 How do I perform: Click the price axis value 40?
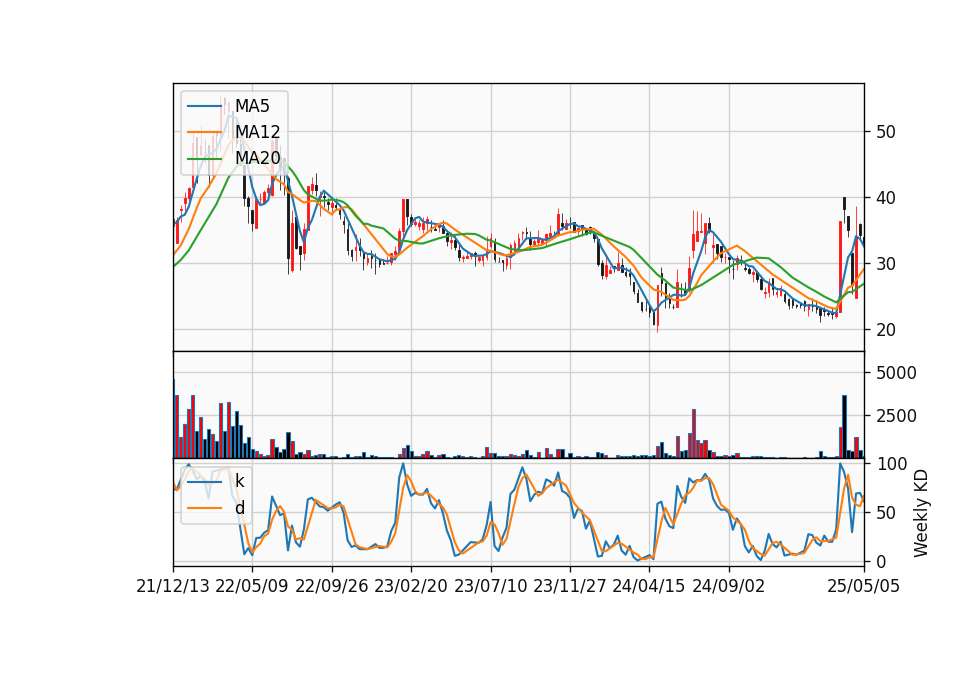tap(886, 198)
